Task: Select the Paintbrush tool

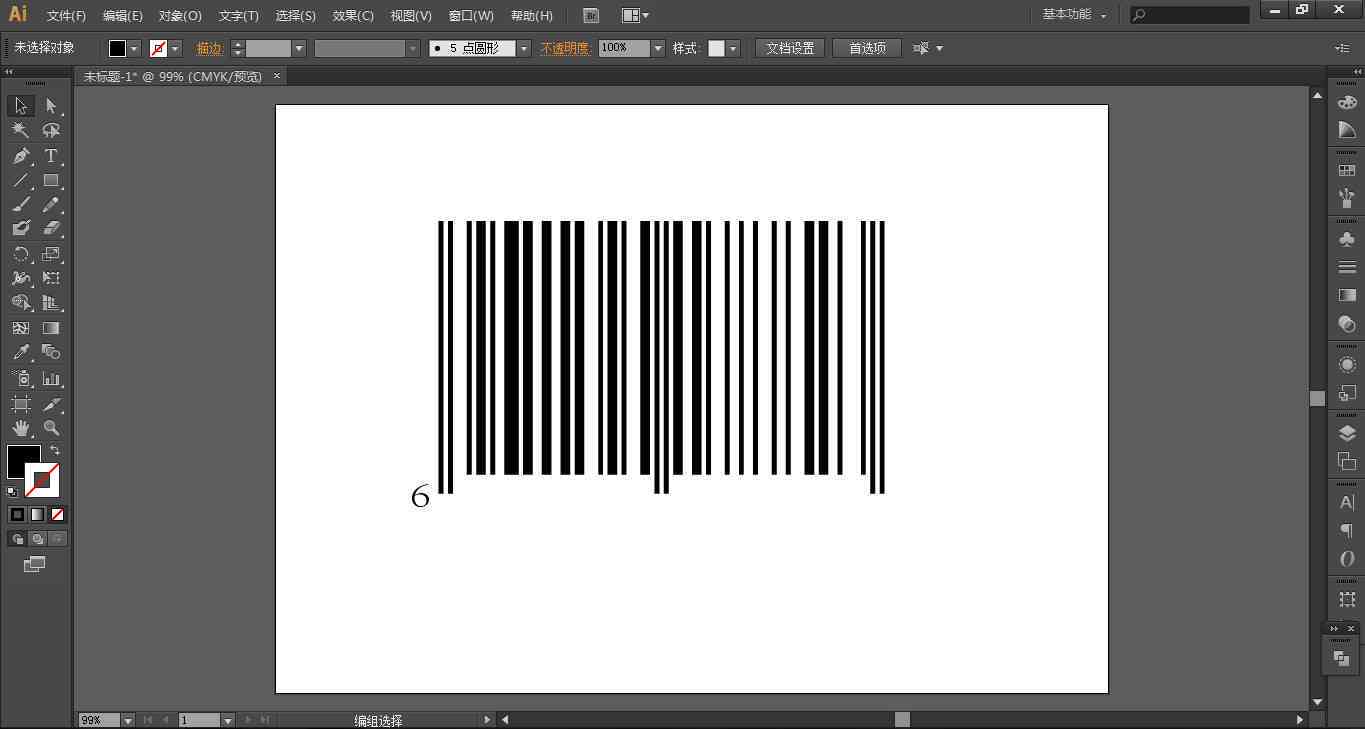Action: pyautogui.click(x=21, y=204)
